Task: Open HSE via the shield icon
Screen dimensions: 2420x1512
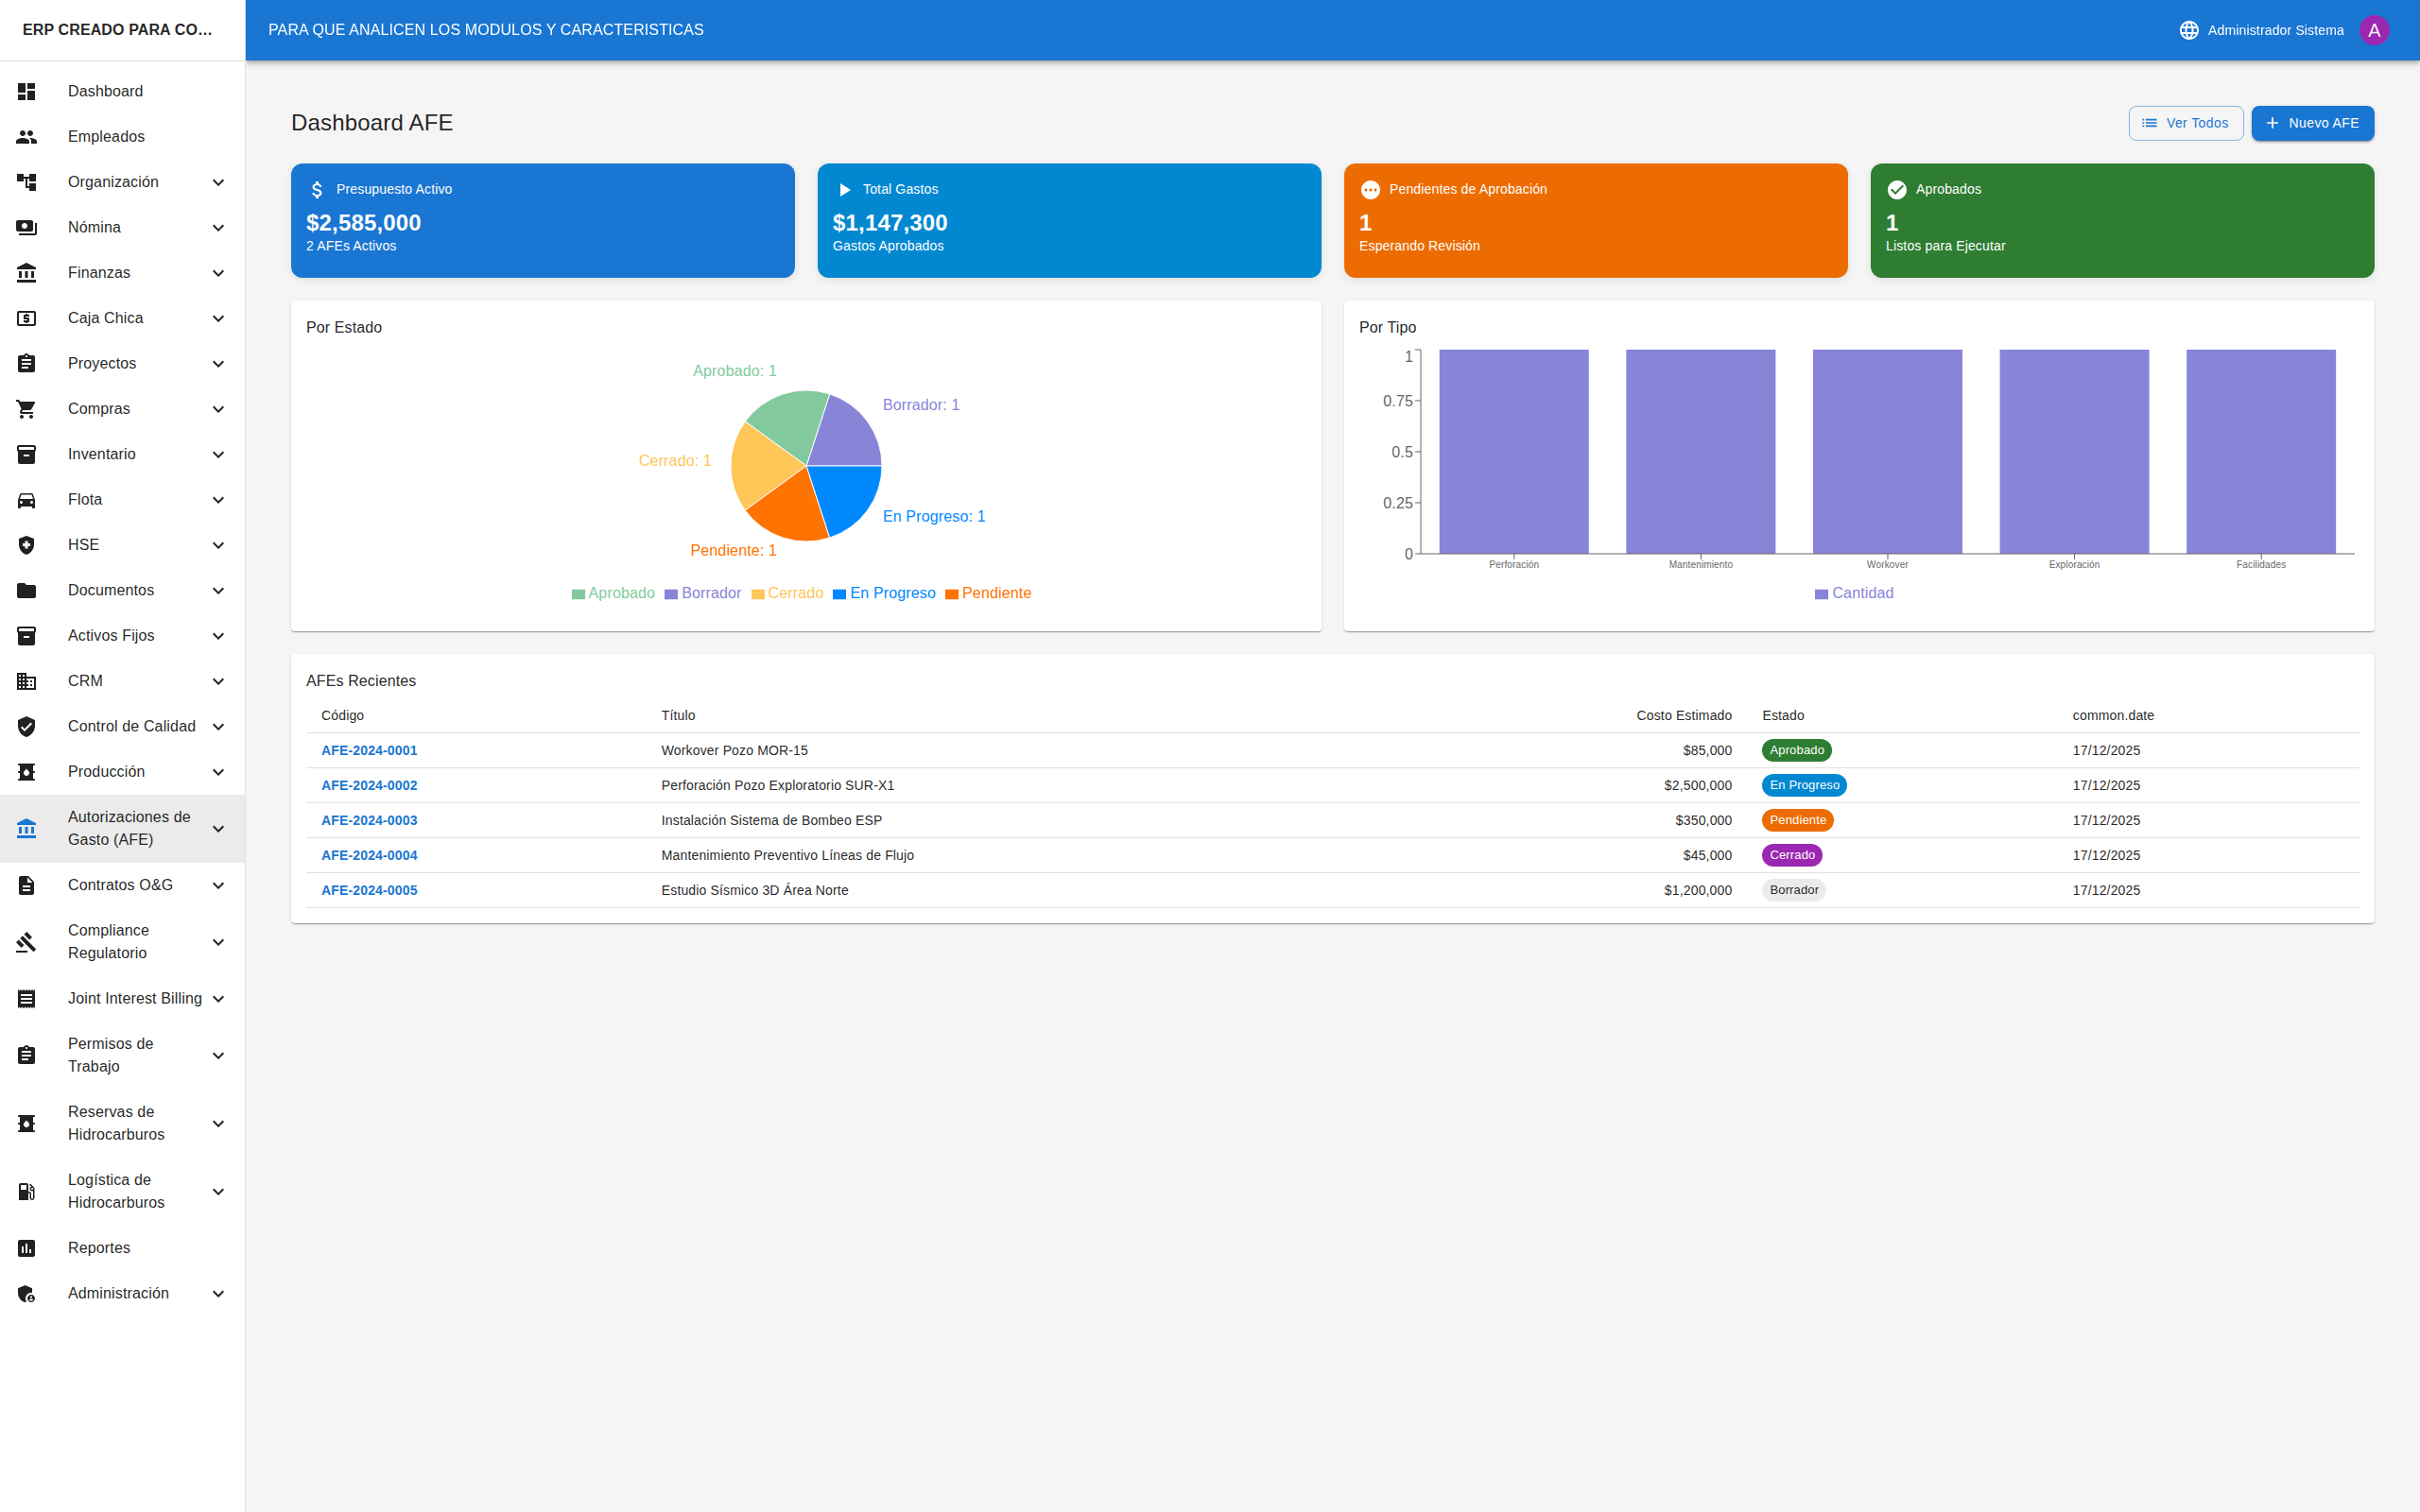Action: 25,544
